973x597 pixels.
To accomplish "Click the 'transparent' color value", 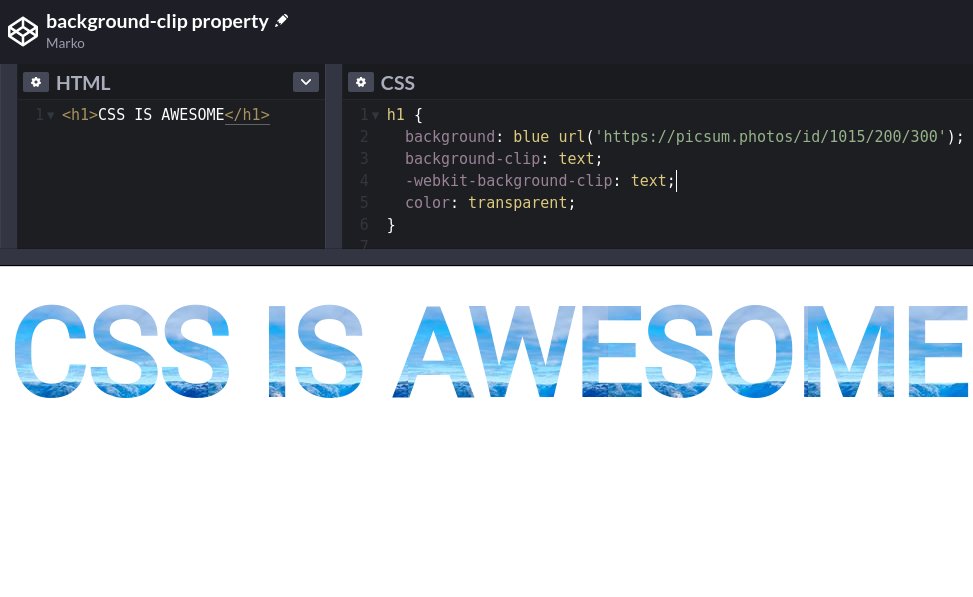I will [518, 203].
